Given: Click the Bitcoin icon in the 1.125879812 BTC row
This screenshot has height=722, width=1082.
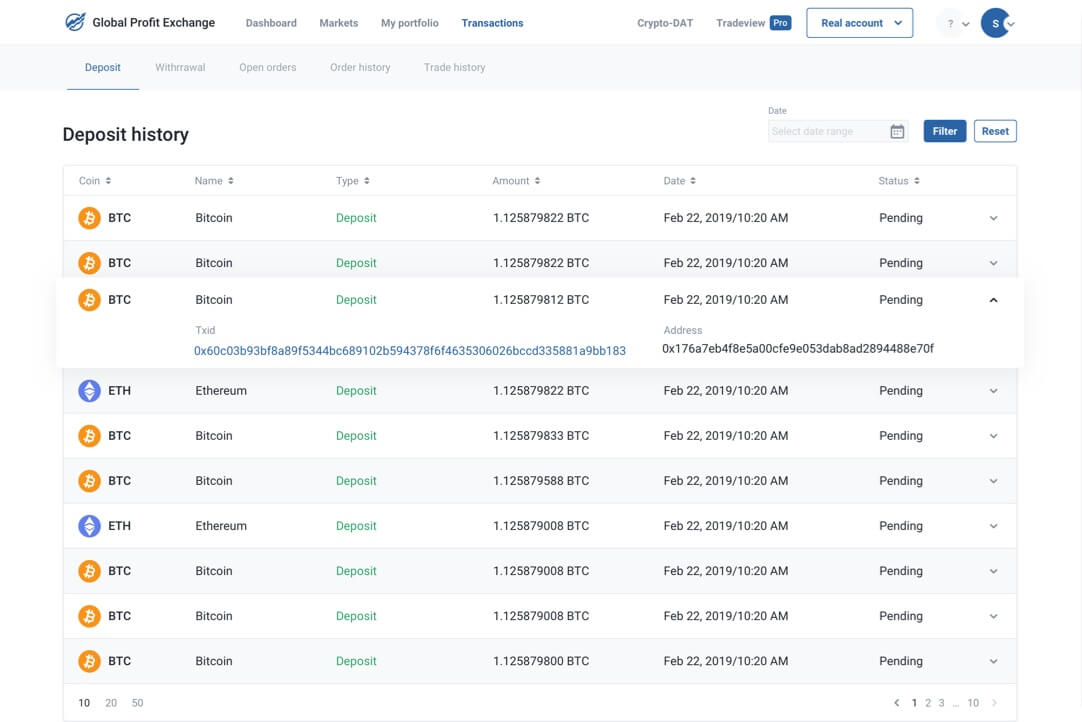Looking at the screenshot, I should (89, 300).
